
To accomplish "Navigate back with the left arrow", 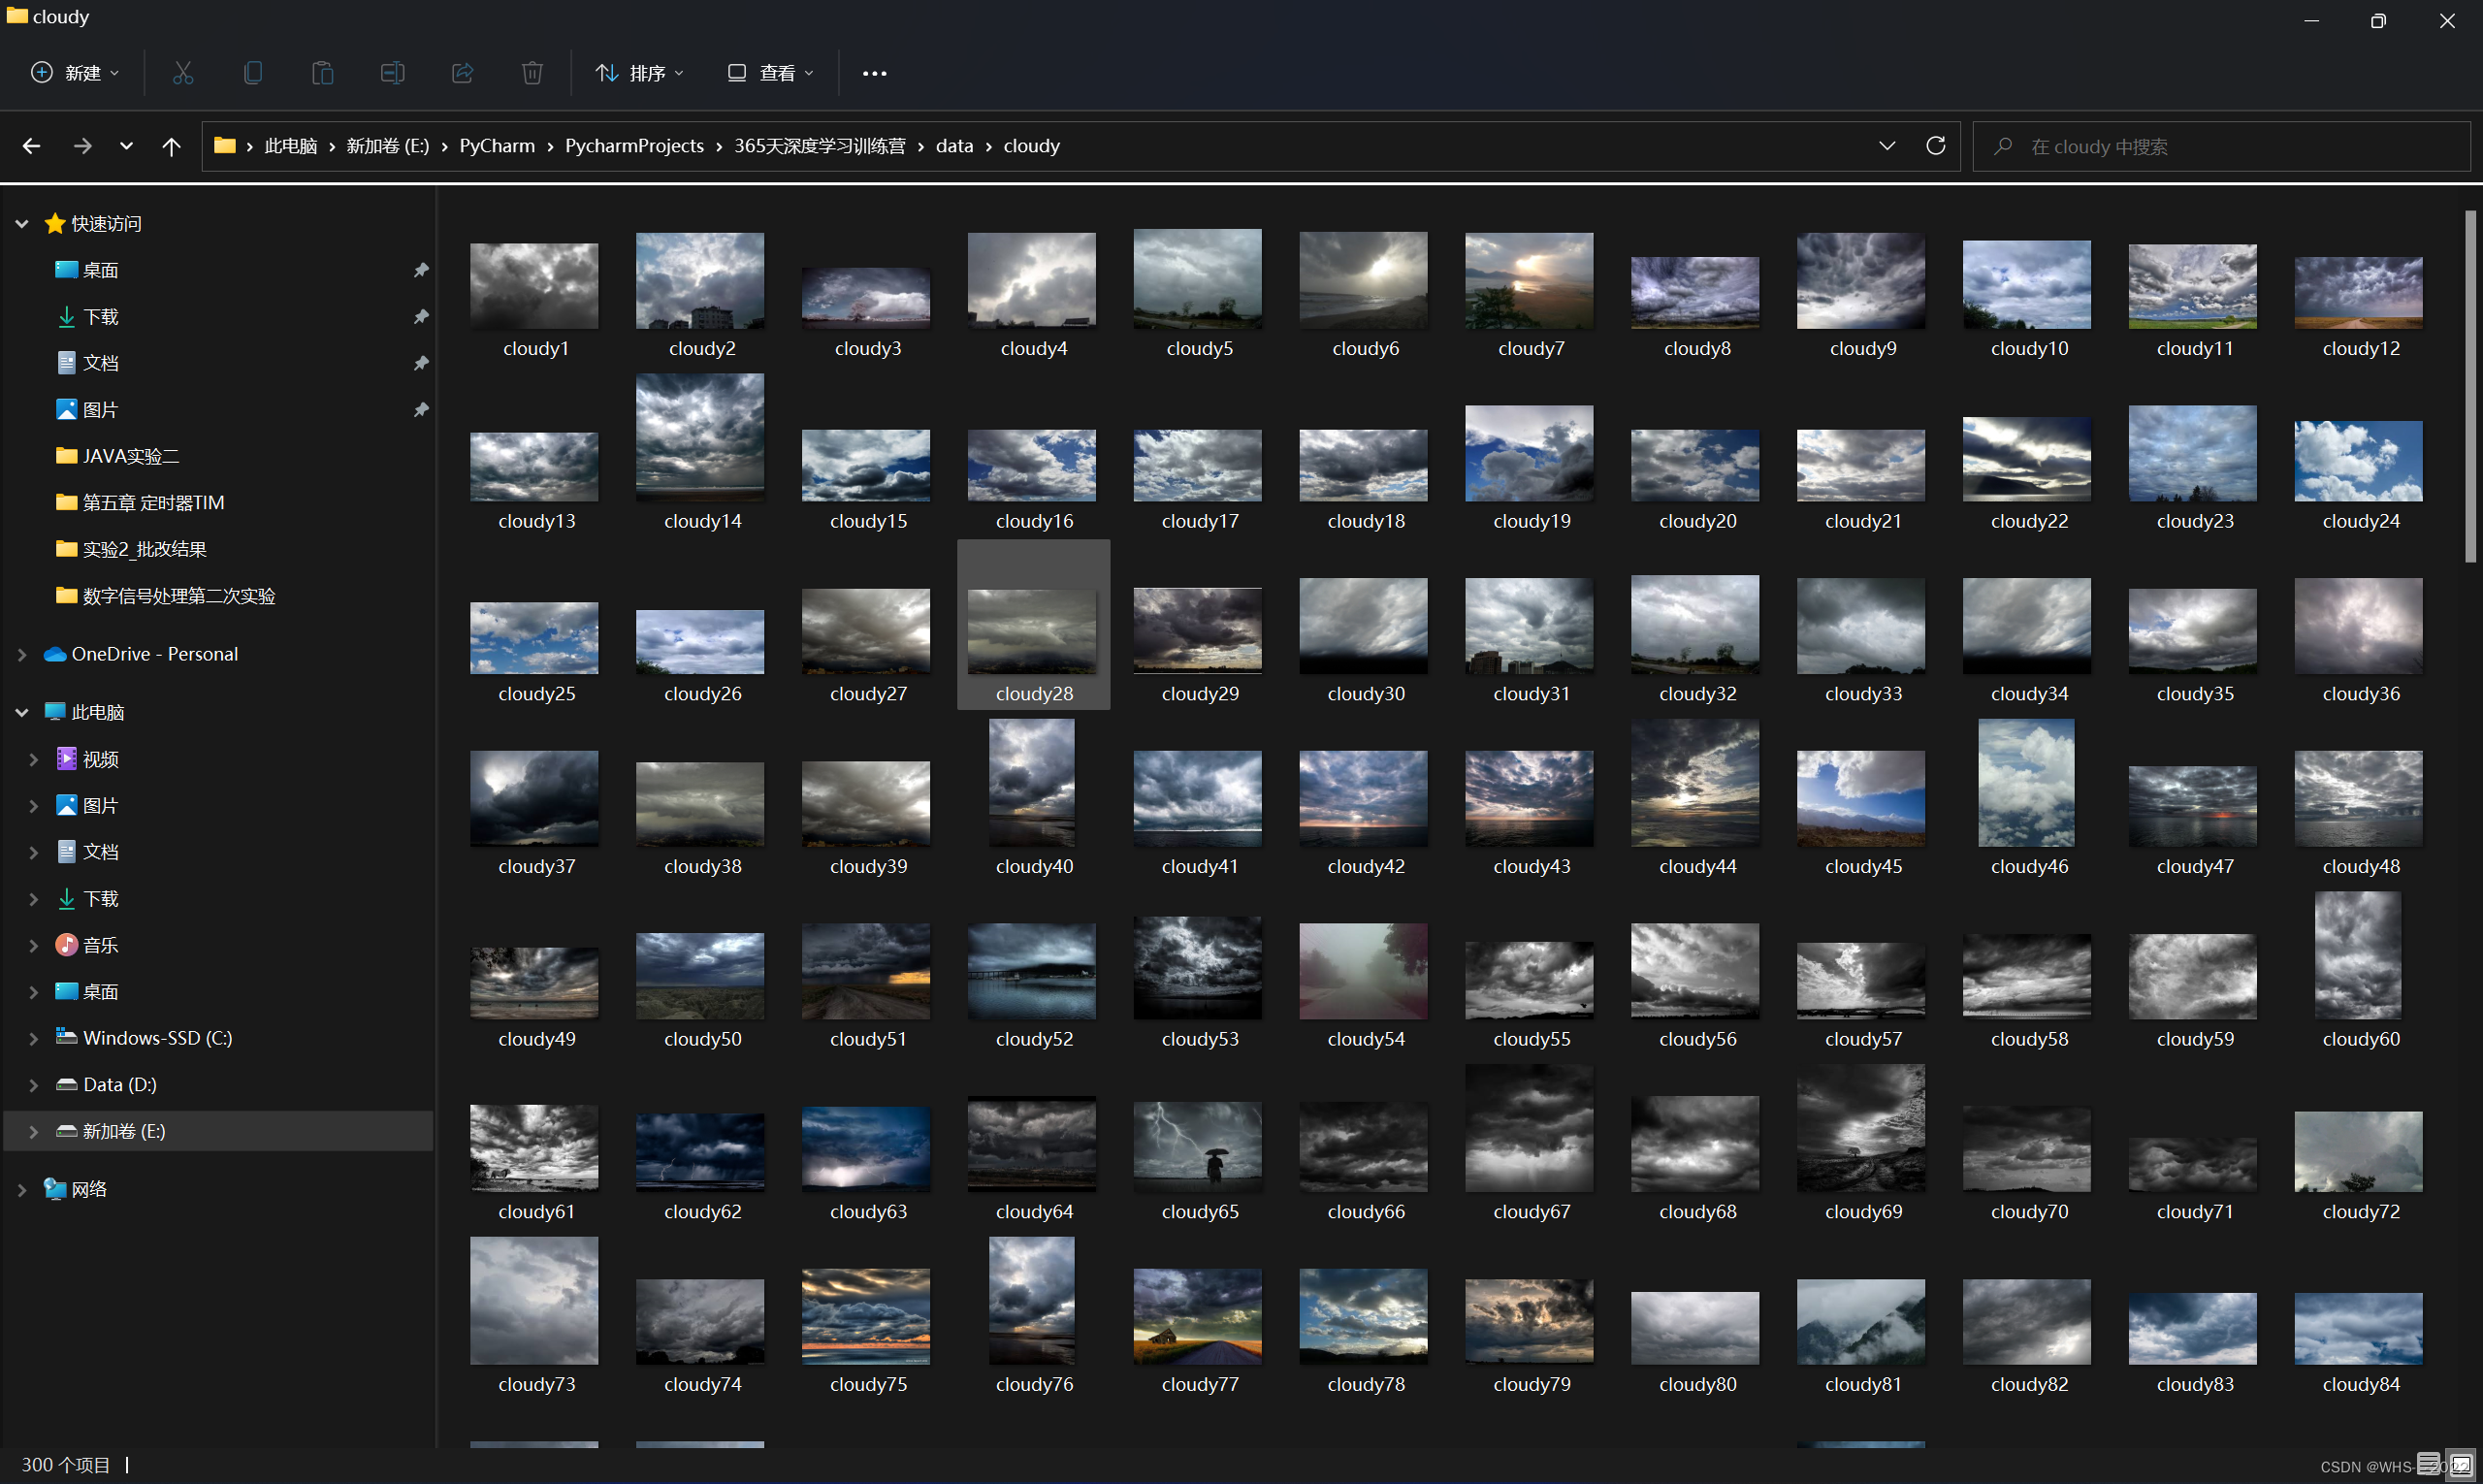I will 31,146.
